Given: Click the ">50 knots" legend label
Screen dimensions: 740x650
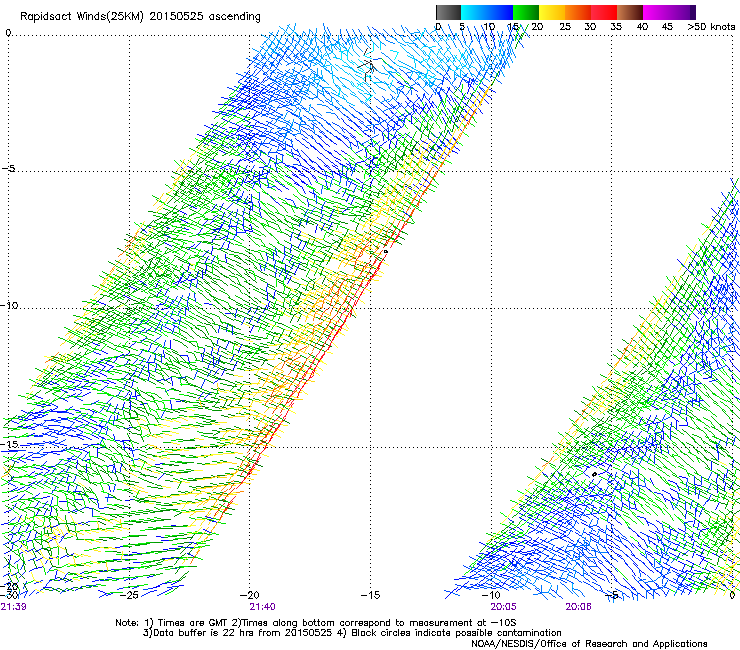Looking at the screenshot, I should 711,27.
